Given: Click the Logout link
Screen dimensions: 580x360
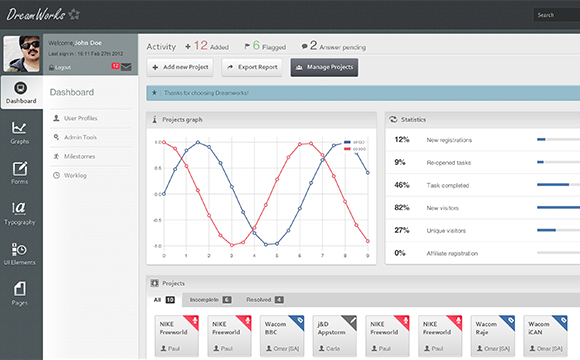Looking at the screenshot, I should (60, 68).
